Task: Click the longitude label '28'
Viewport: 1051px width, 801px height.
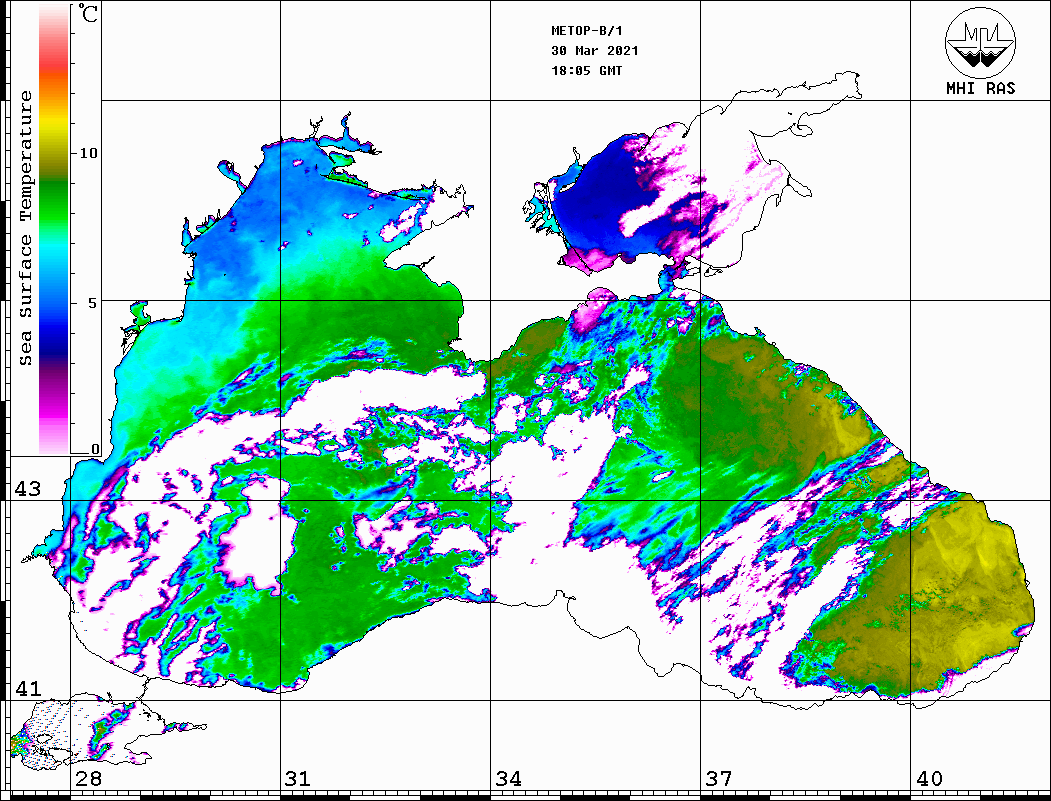Action: [x=88, y=778]
